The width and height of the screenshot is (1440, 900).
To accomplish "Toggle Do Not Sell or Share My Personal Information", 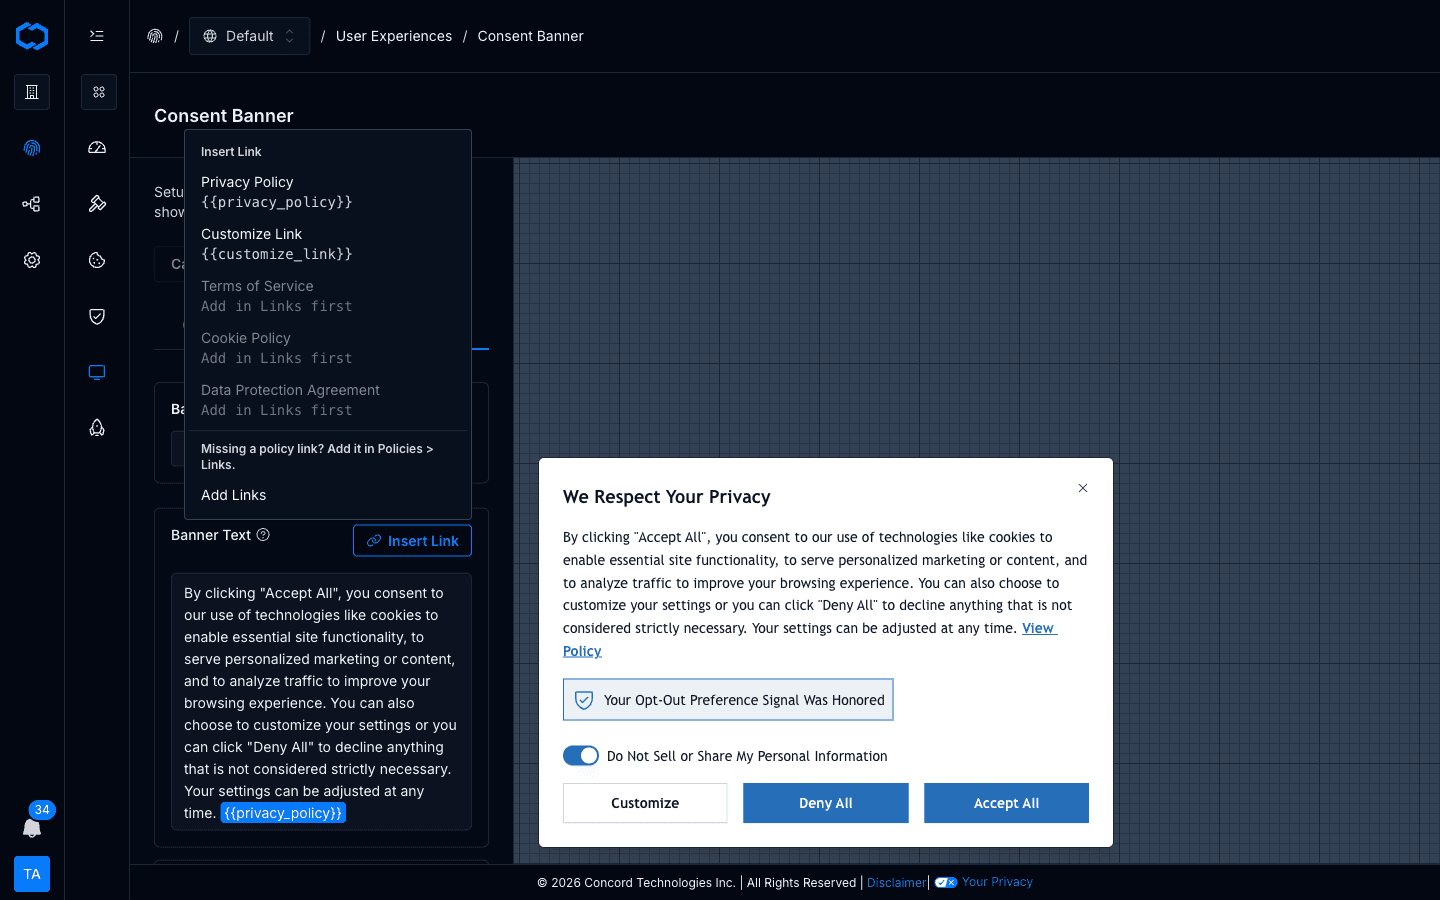I will tap(580, 755).
